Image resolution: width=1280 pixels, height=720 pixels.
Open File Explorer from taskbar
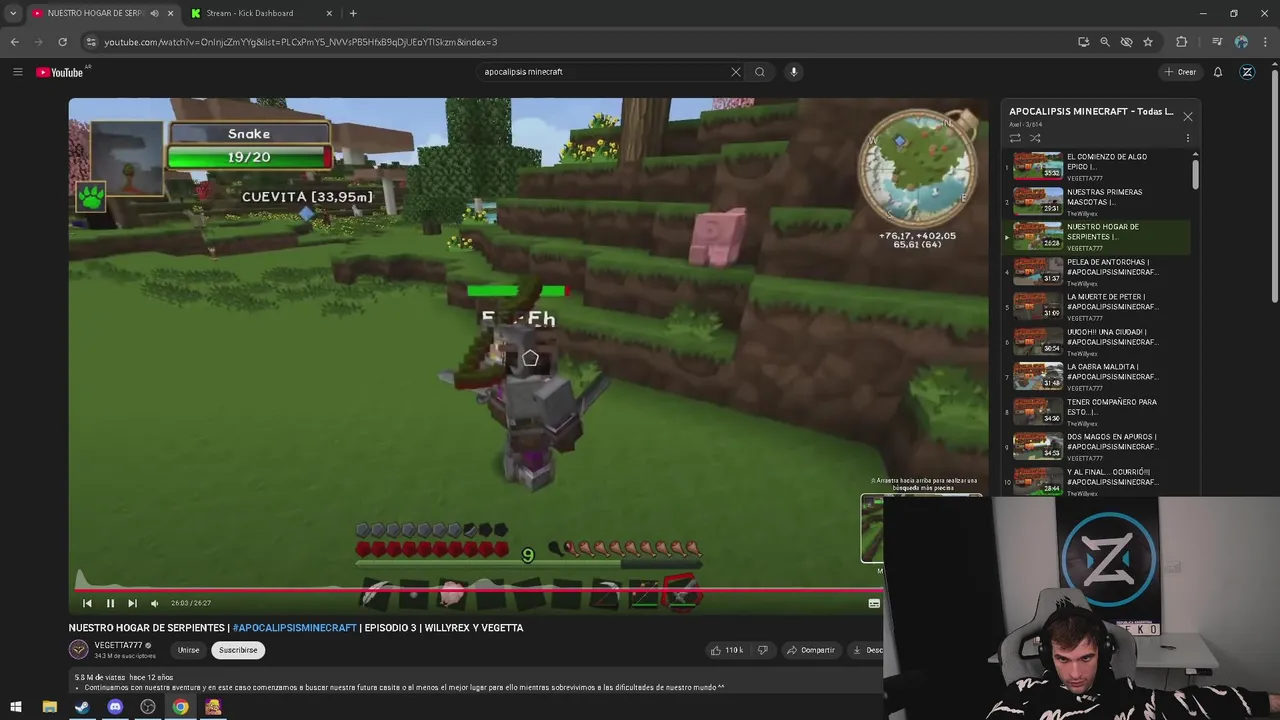click(50, 707)
